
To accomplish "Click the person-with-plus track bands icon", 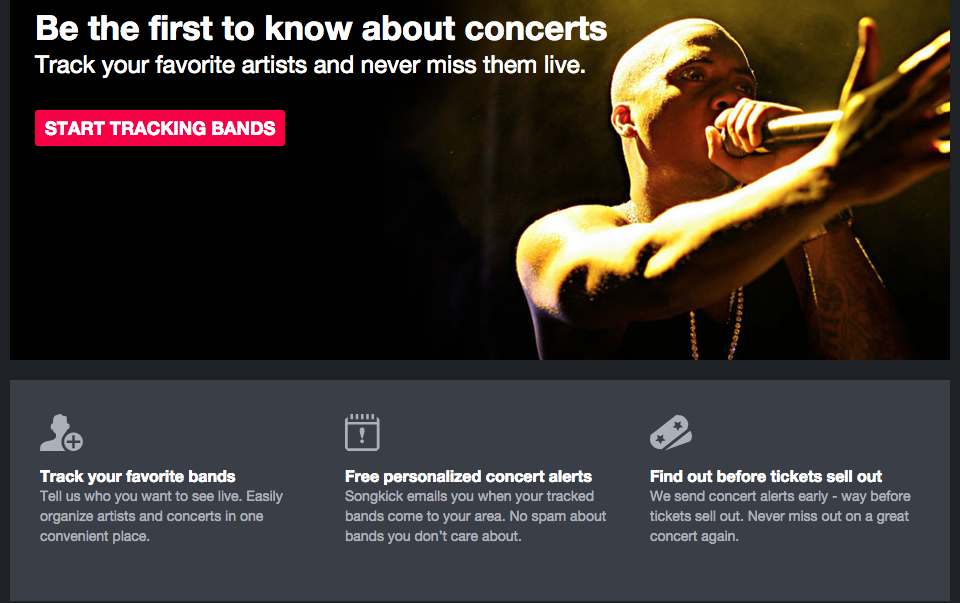I will pos(61,433).
